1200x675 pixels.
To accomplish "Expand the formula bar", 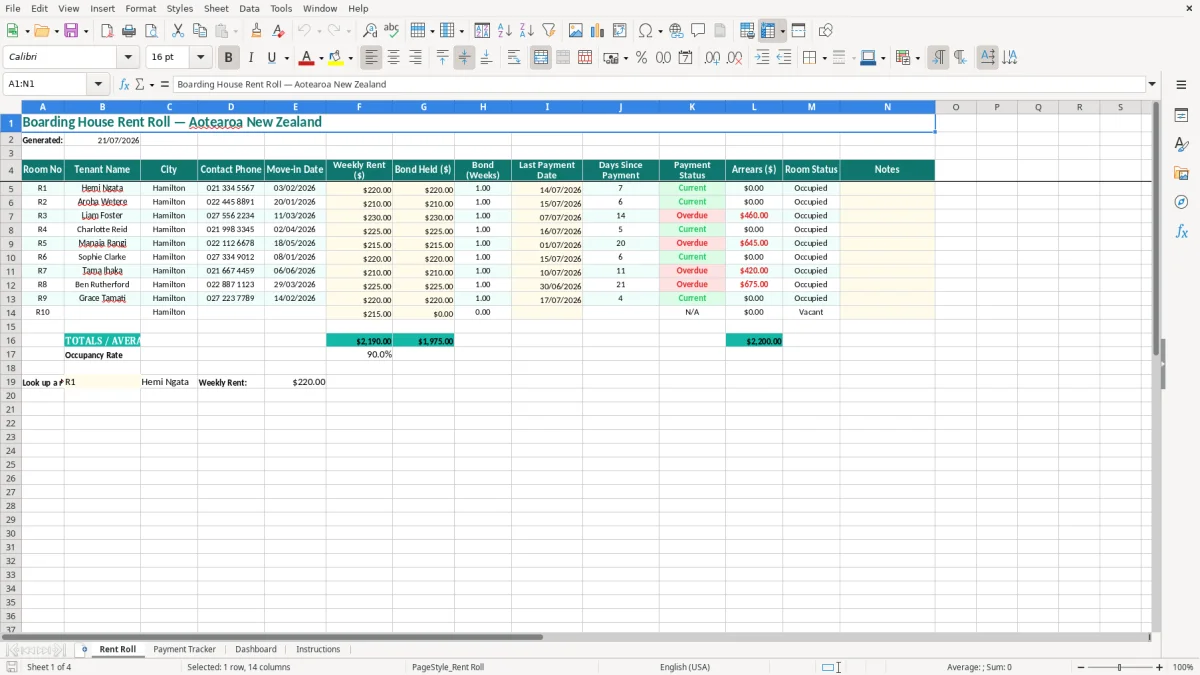I will (1152, 85).
